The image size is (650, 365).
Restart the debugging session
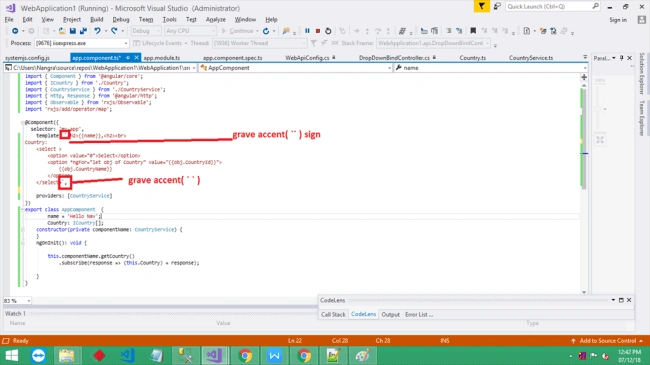pyautogui.click(x=328, y=31)
